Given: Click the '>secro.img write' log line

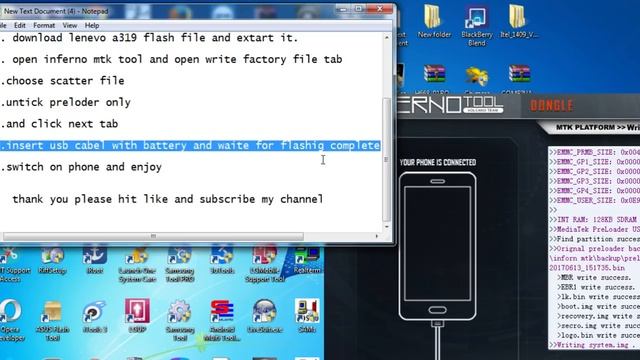Looking at the screenshot, I should (598, 326).
